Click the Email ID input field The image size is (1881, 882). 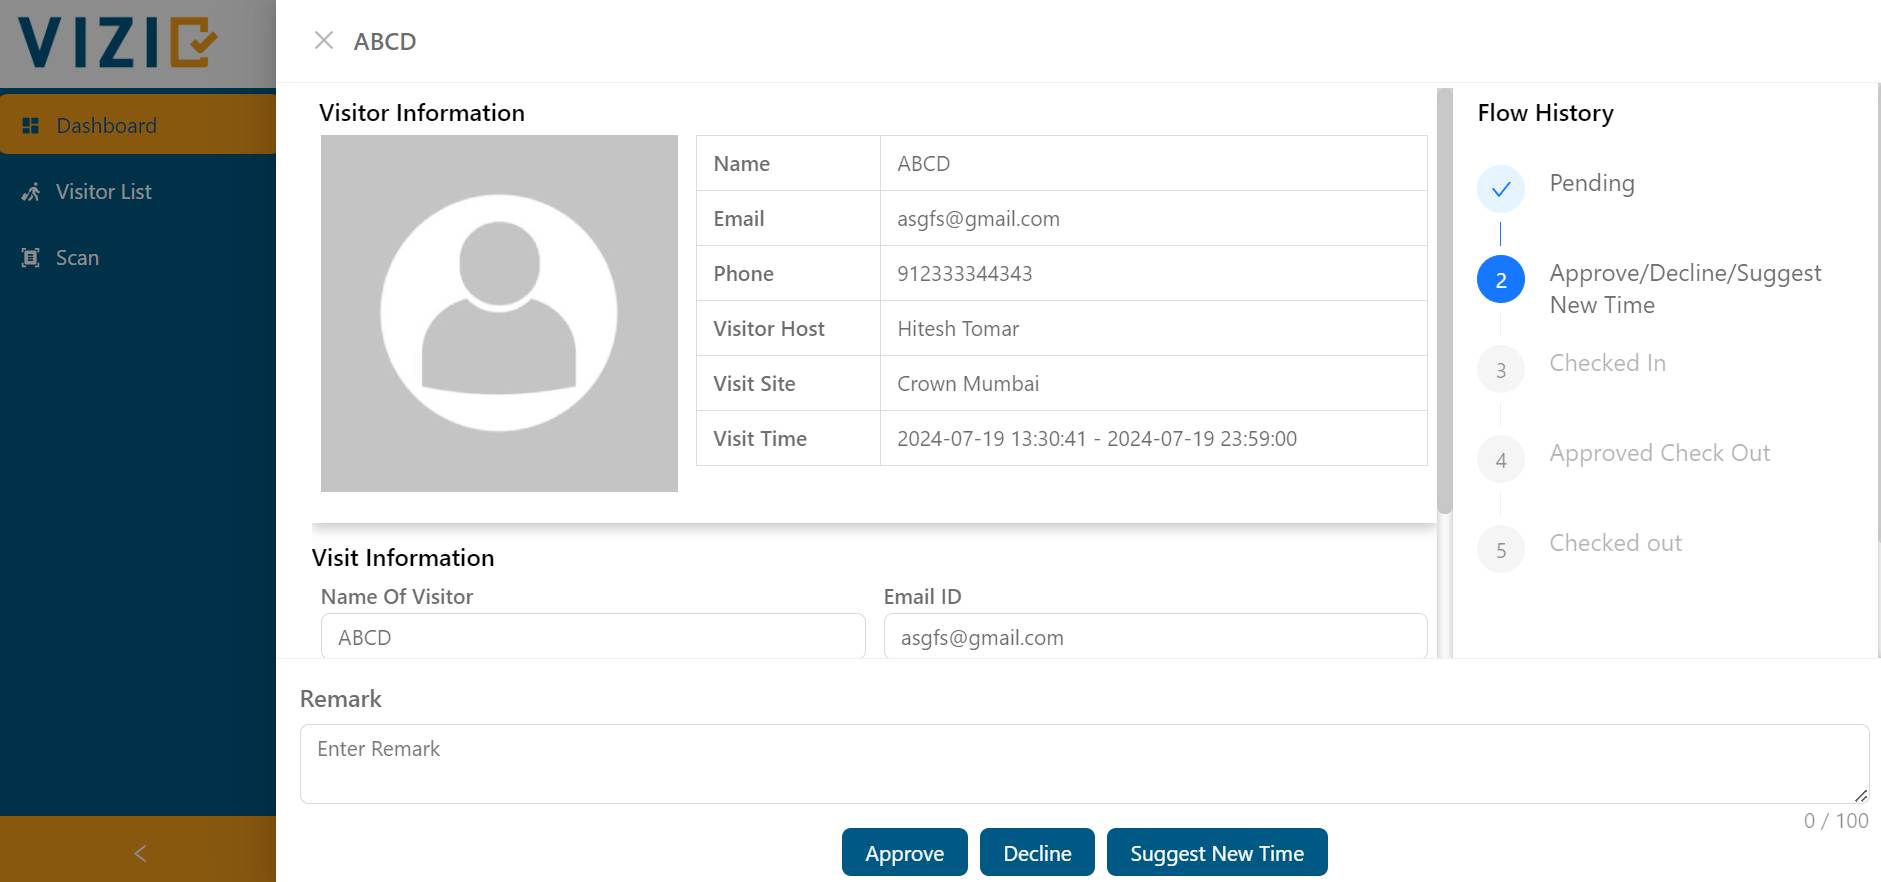click(x=1155, y=637)
